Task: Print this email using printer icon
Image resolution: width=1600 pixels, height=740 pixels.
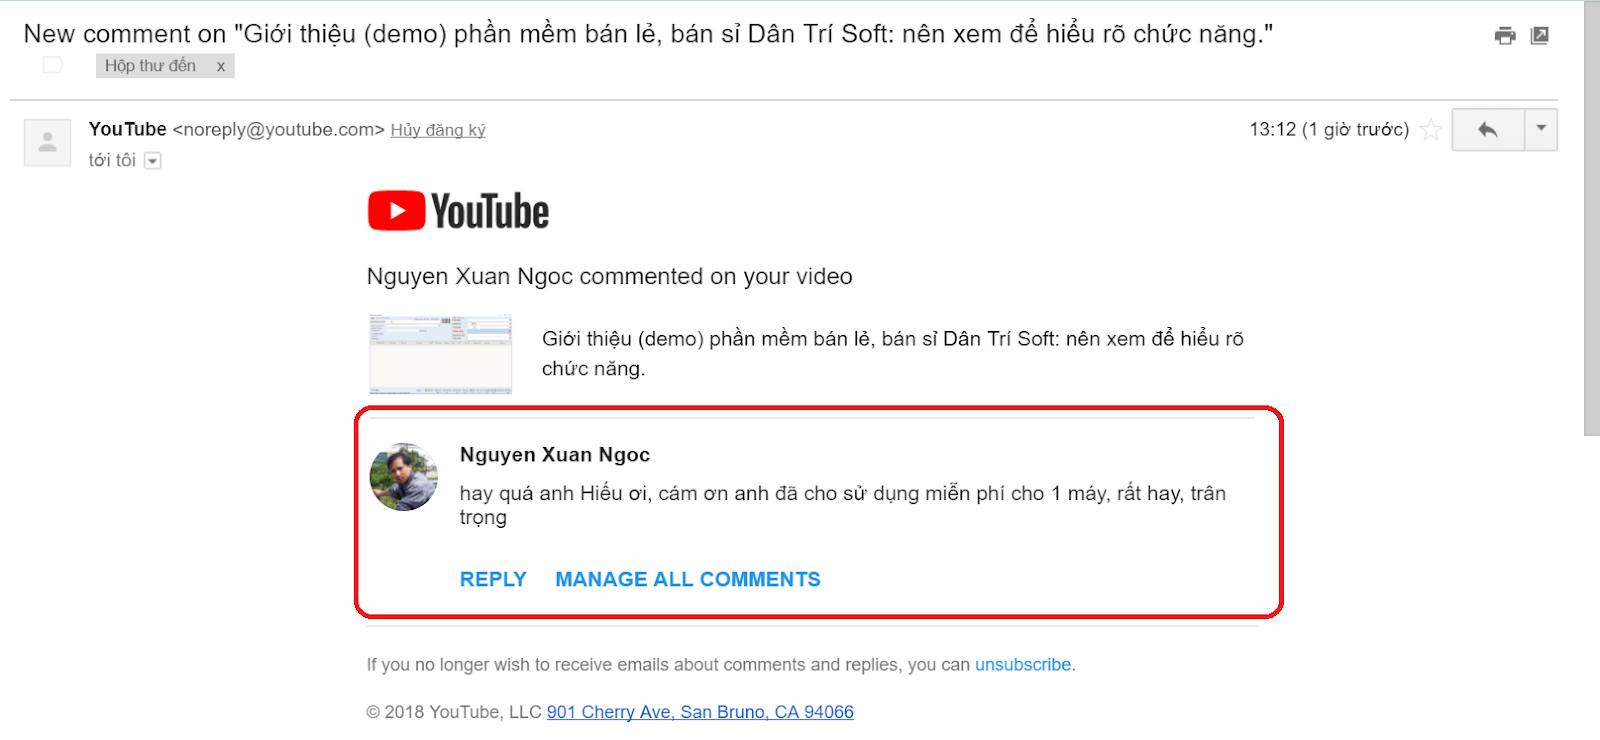Action: (x=1505, y=36)
